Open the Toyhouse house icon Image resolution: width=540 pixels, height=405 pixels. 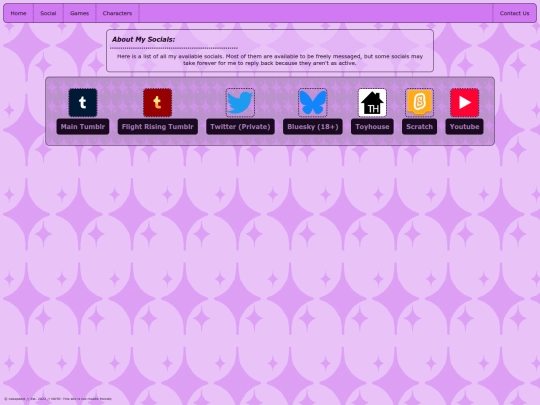coord(372,103)
